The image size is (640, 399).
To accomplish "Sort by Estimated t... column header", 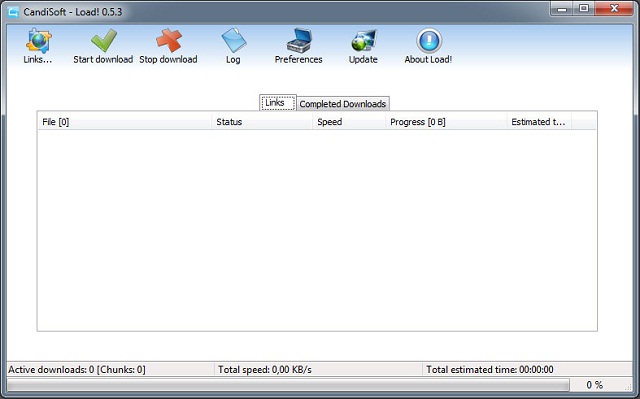I will (x=539, y=122).
